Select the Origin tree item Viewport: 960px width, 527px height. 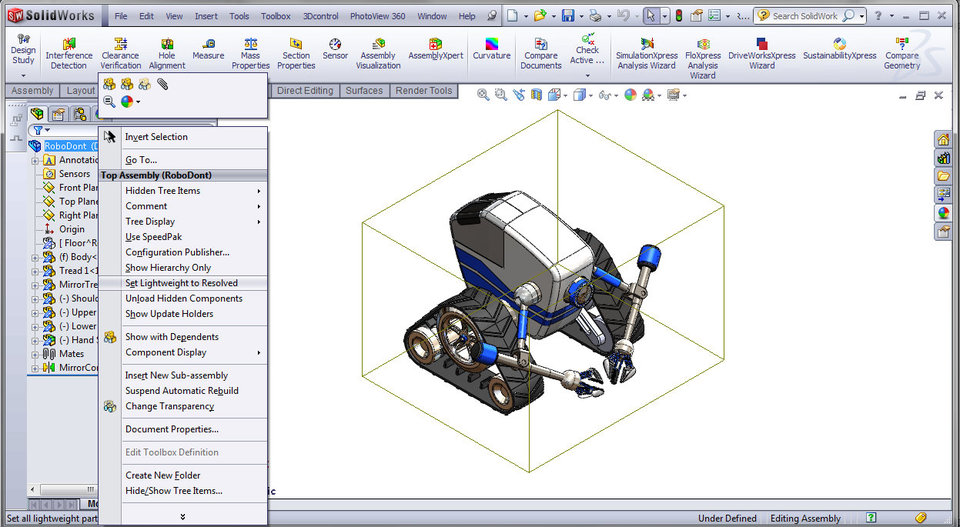click(x=72, y=229)
